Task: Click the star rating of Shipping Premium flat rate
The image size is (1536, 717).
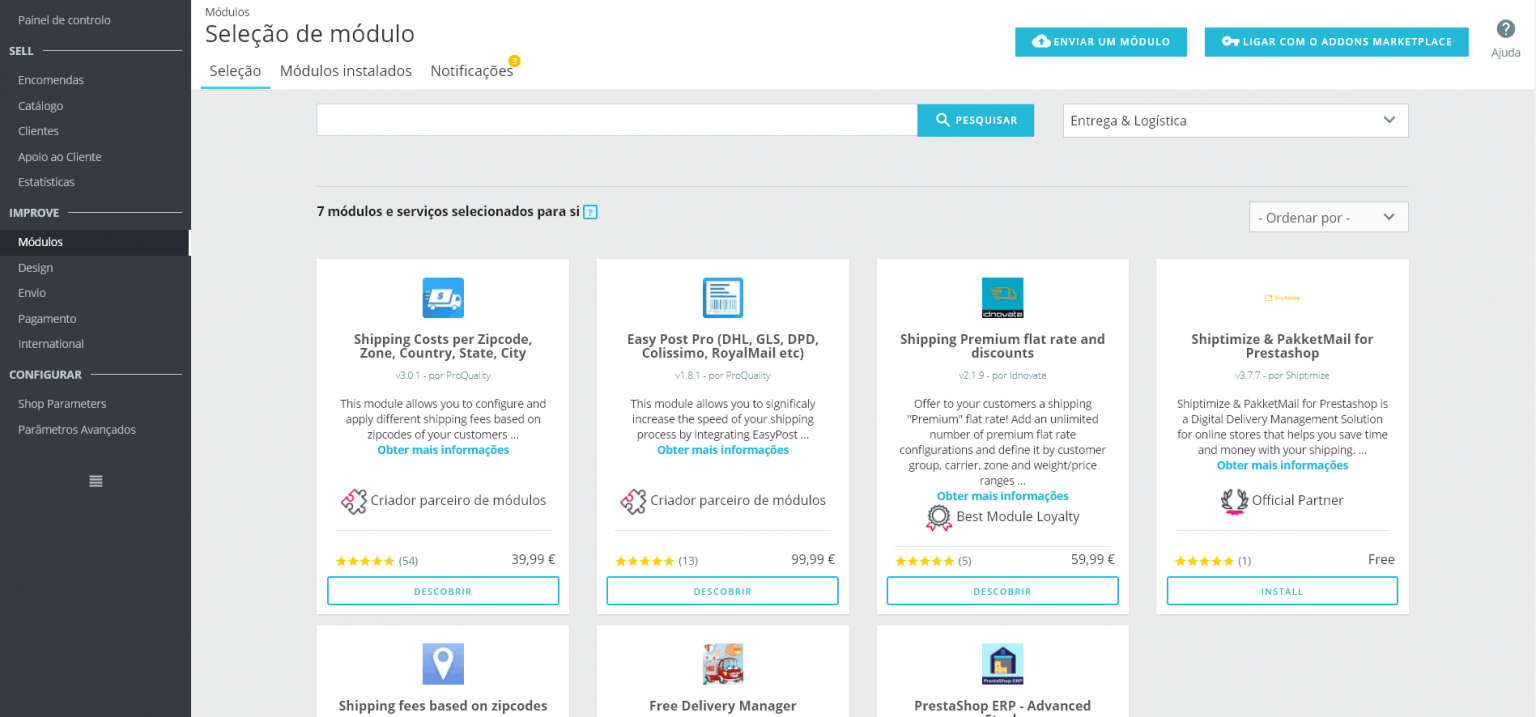Action: tap(925, 561)
